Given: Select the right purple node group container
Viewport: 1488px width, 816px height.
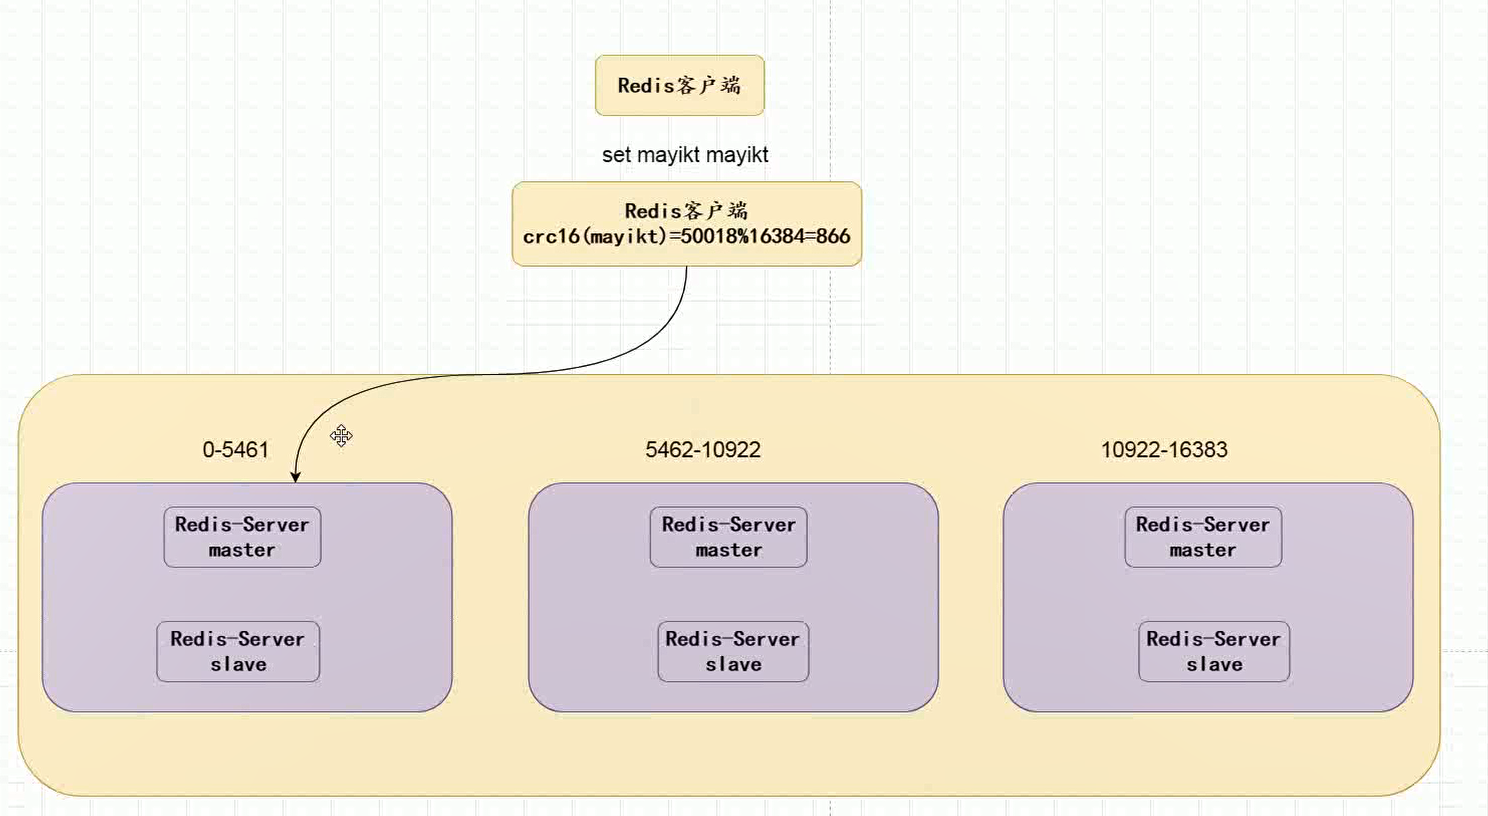Looking at the screenshot, I should coord(1060,600).
